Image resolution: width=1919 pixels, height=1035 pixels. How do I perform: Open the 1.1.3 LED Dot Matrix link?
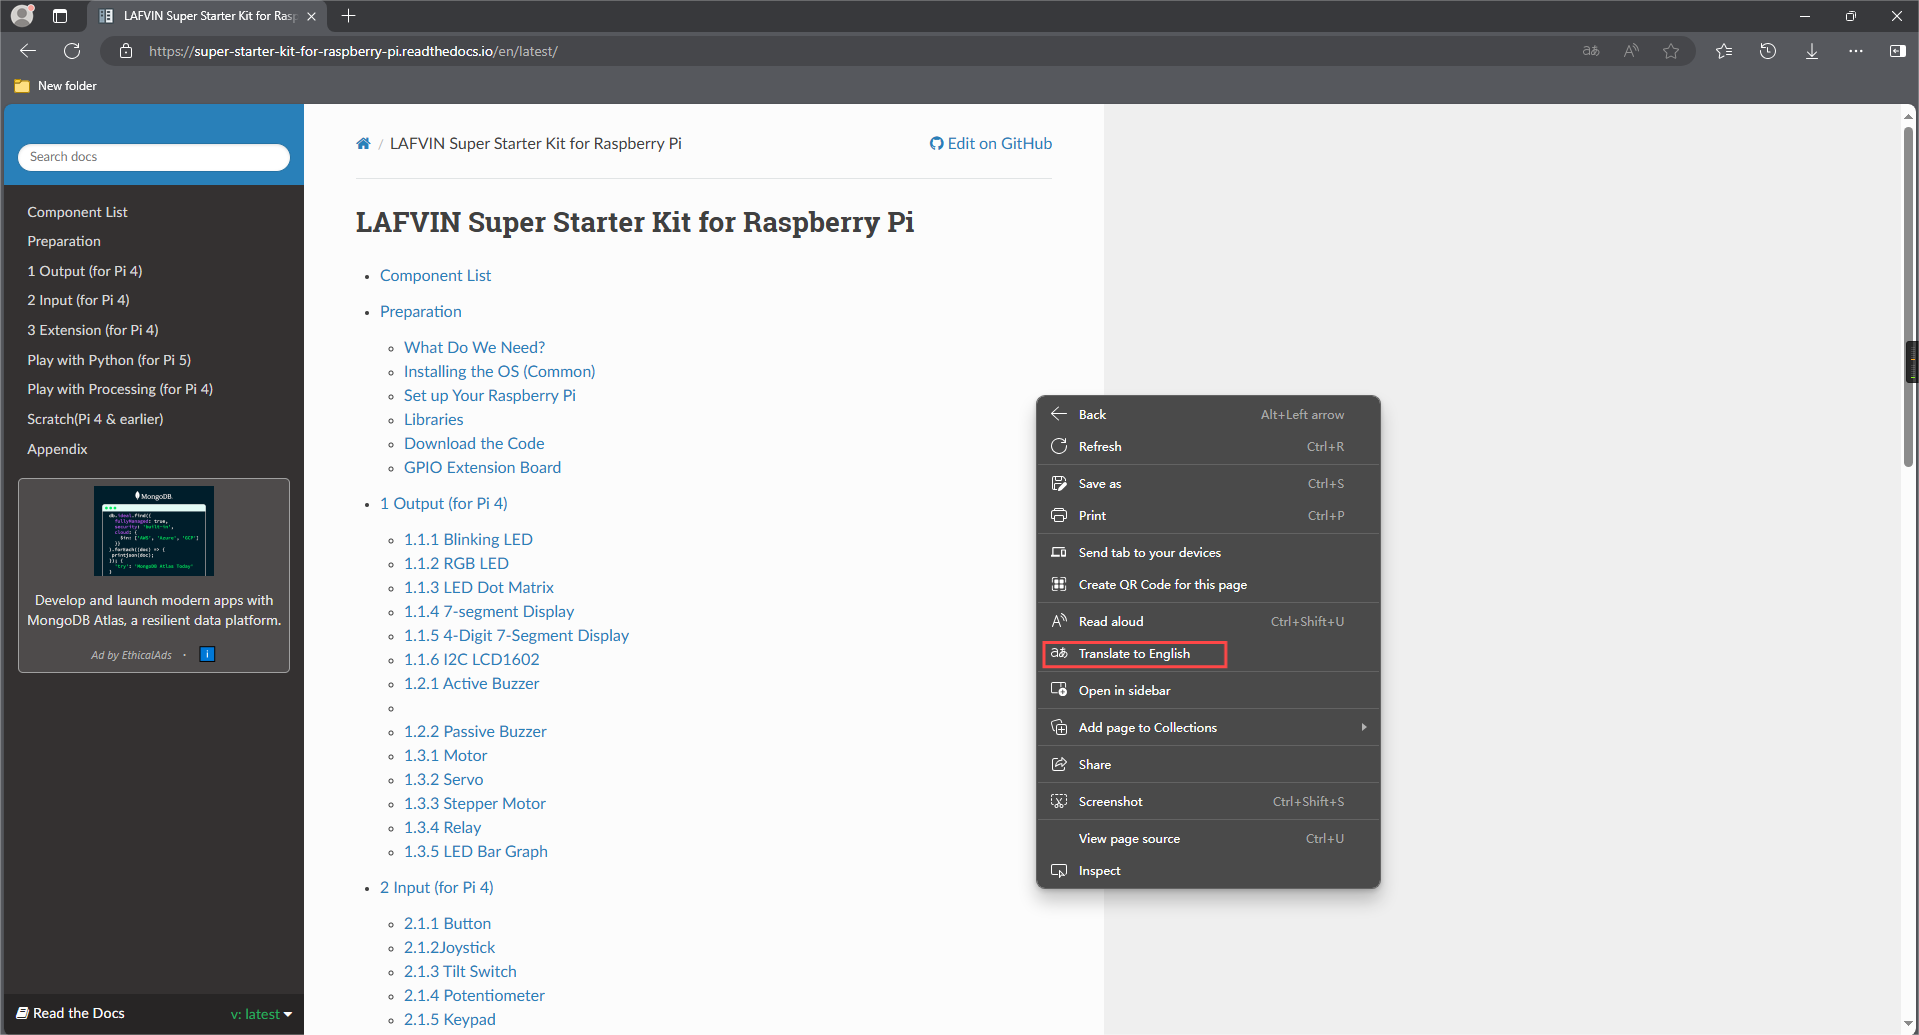pyautogui.click(x=478, y=588)
